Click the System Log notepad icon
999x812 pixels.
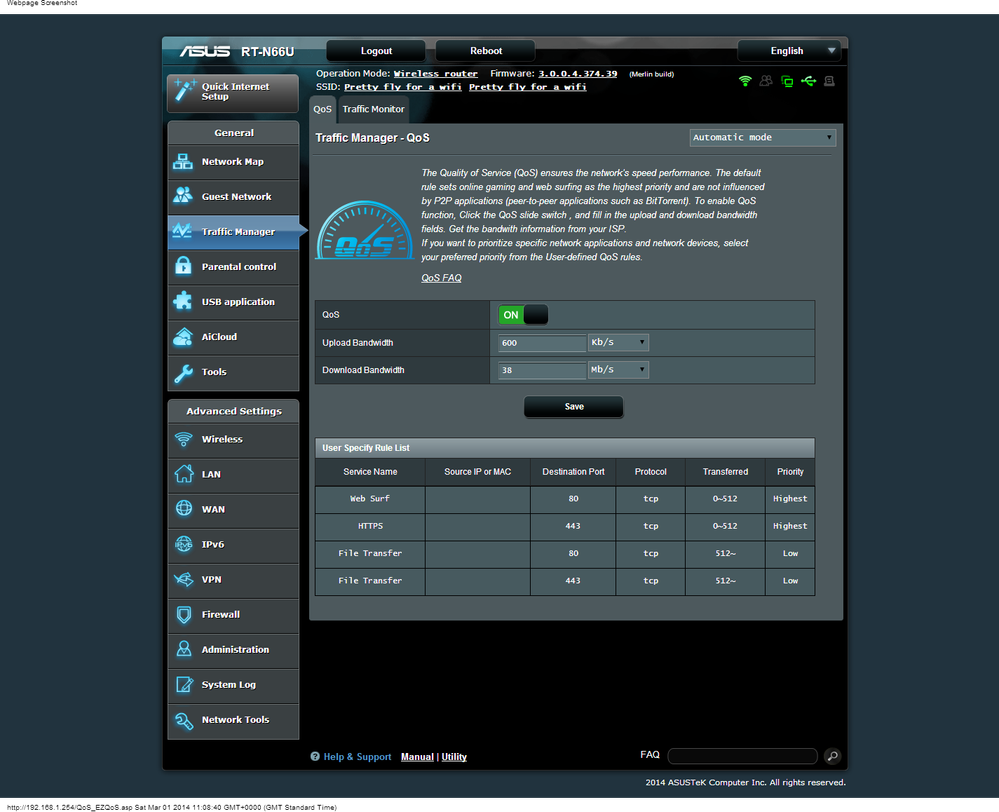click(183, 685)
